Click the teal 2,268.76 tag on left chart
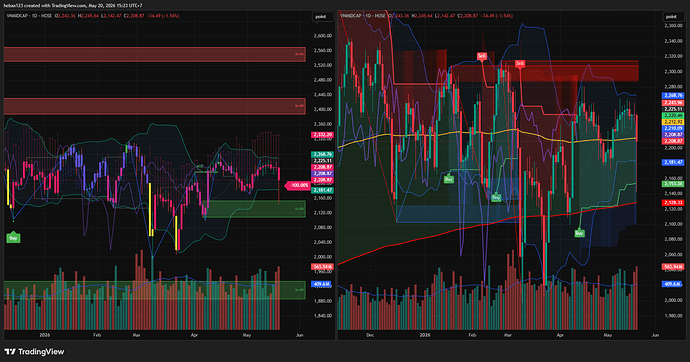This screenshot has width=690, height=362. 322,154
